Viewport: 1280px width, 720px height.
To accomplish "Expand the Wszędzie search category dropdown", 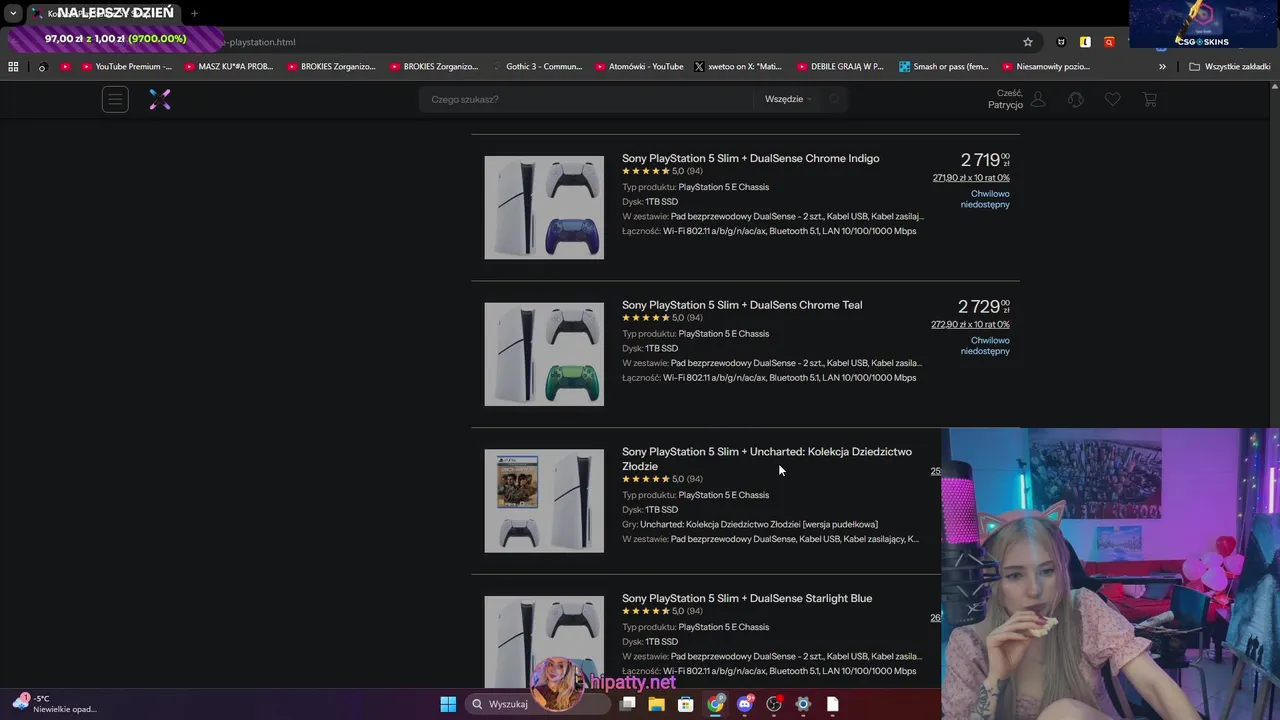I will [788, 99].
